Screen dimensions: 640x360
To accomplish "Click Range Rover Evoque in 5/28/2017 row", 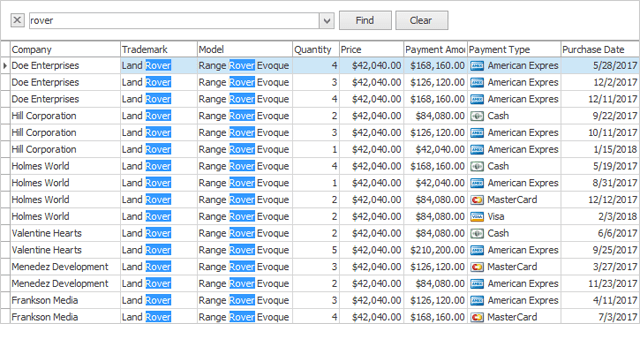I will pos(244,65).
